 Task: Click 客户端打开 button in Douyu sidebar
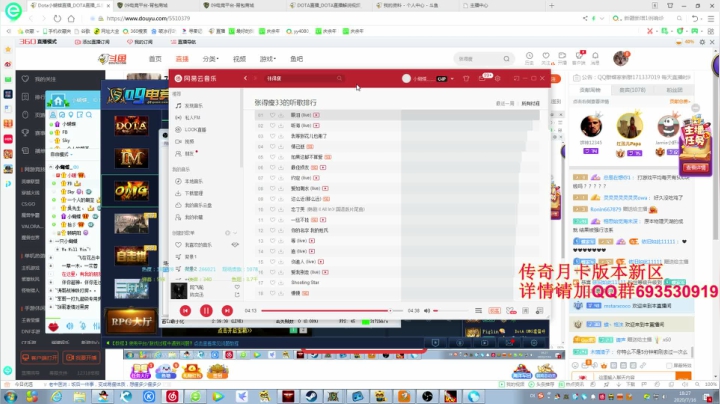(39, 357)
